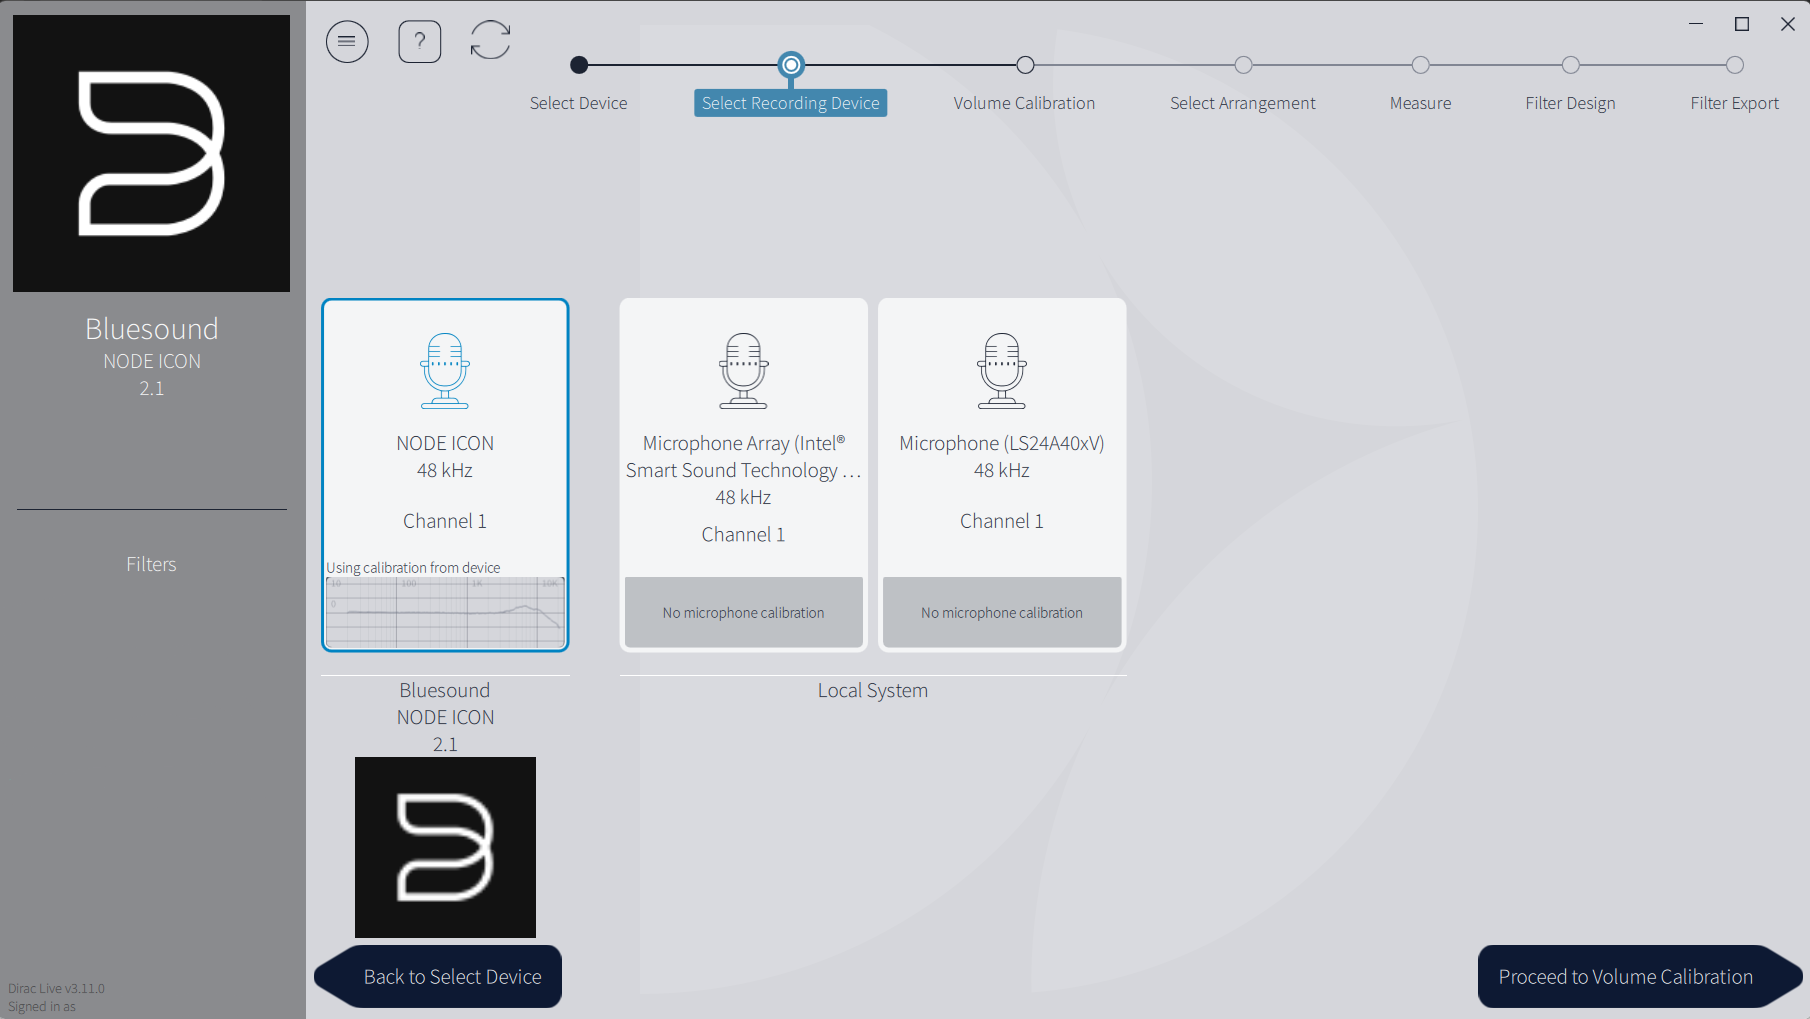Click the question mark help icon

coord(420,41)
